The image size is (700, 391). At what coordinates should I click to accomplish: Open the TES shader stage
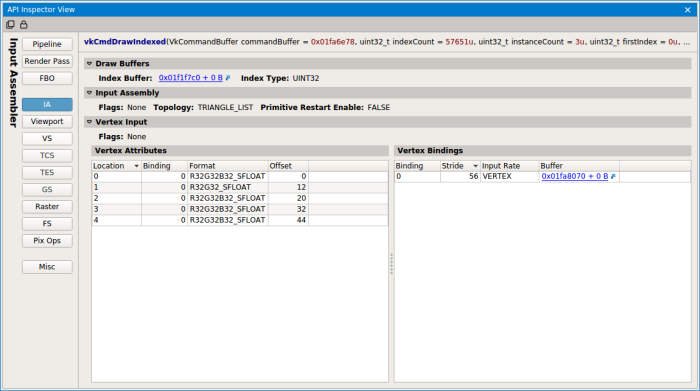click(47, 172)
